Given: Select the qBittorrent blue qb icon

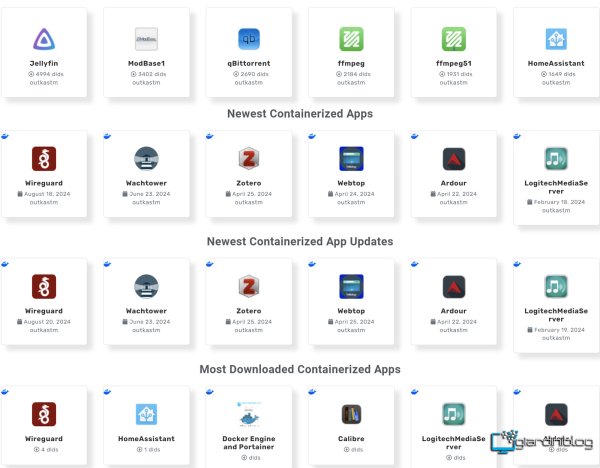Looking at the screenshot, I should (x=249, y=39).
